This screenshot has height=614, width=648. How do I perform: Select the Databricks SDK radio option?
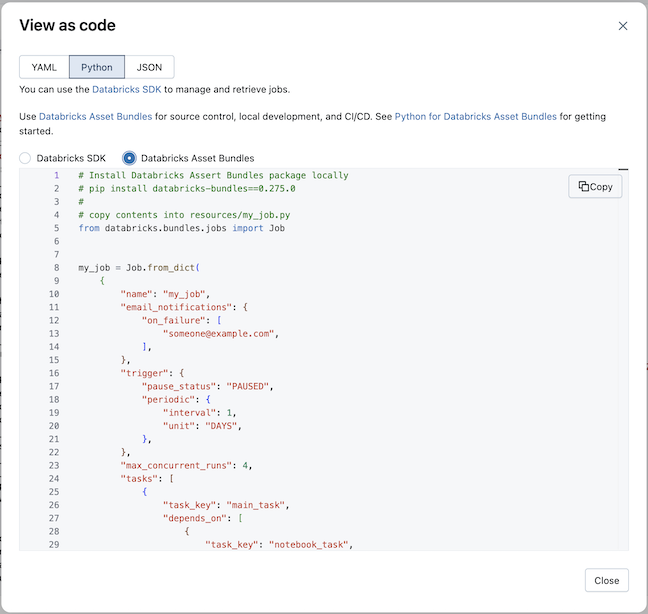click(26, 158)
